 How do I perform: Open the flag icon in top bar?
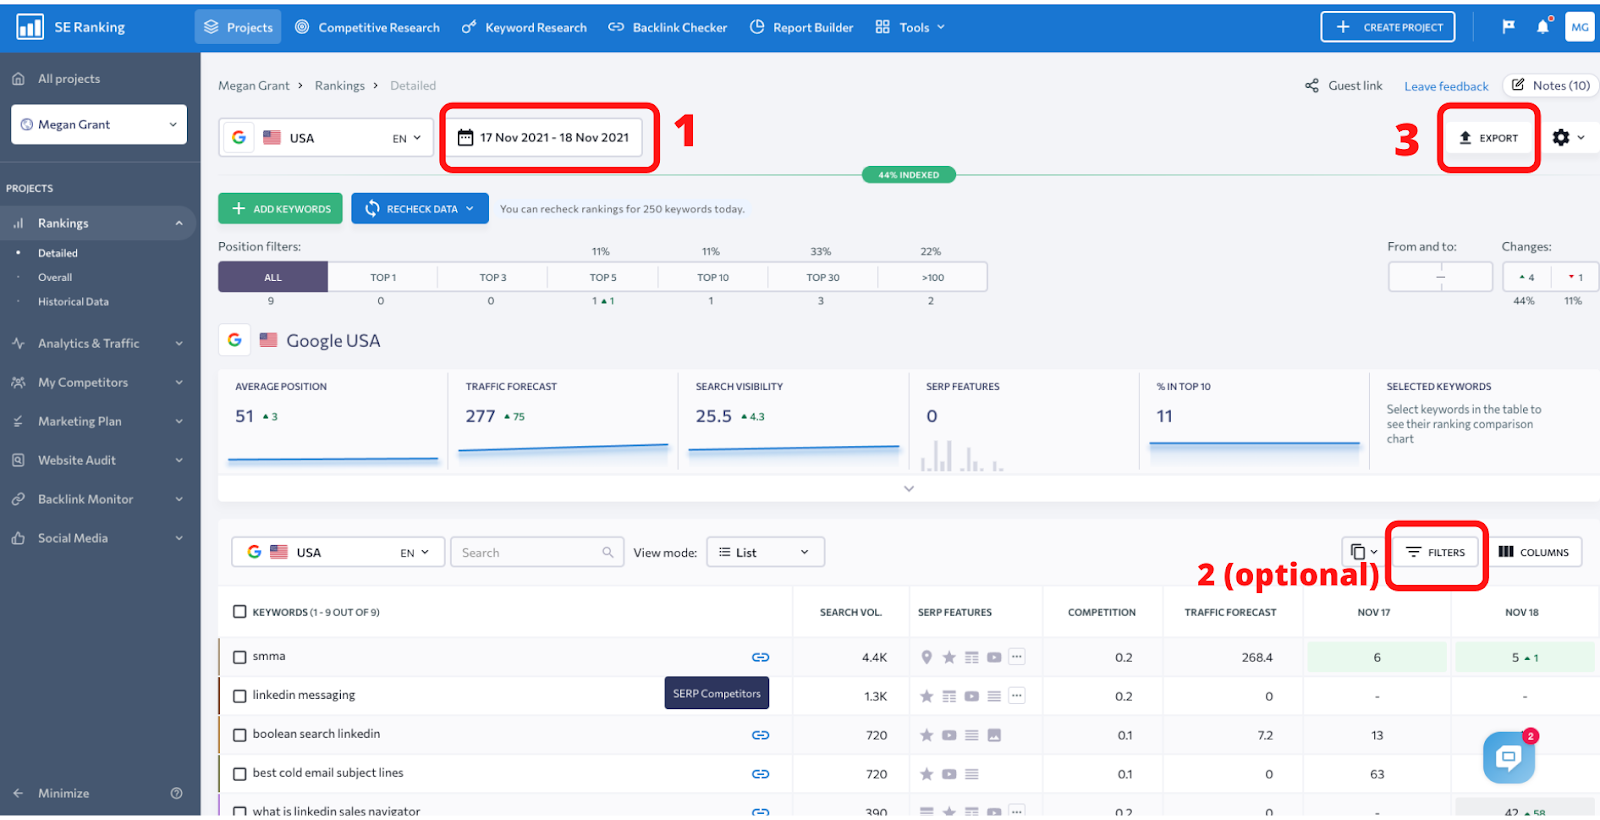[1508, 27]
